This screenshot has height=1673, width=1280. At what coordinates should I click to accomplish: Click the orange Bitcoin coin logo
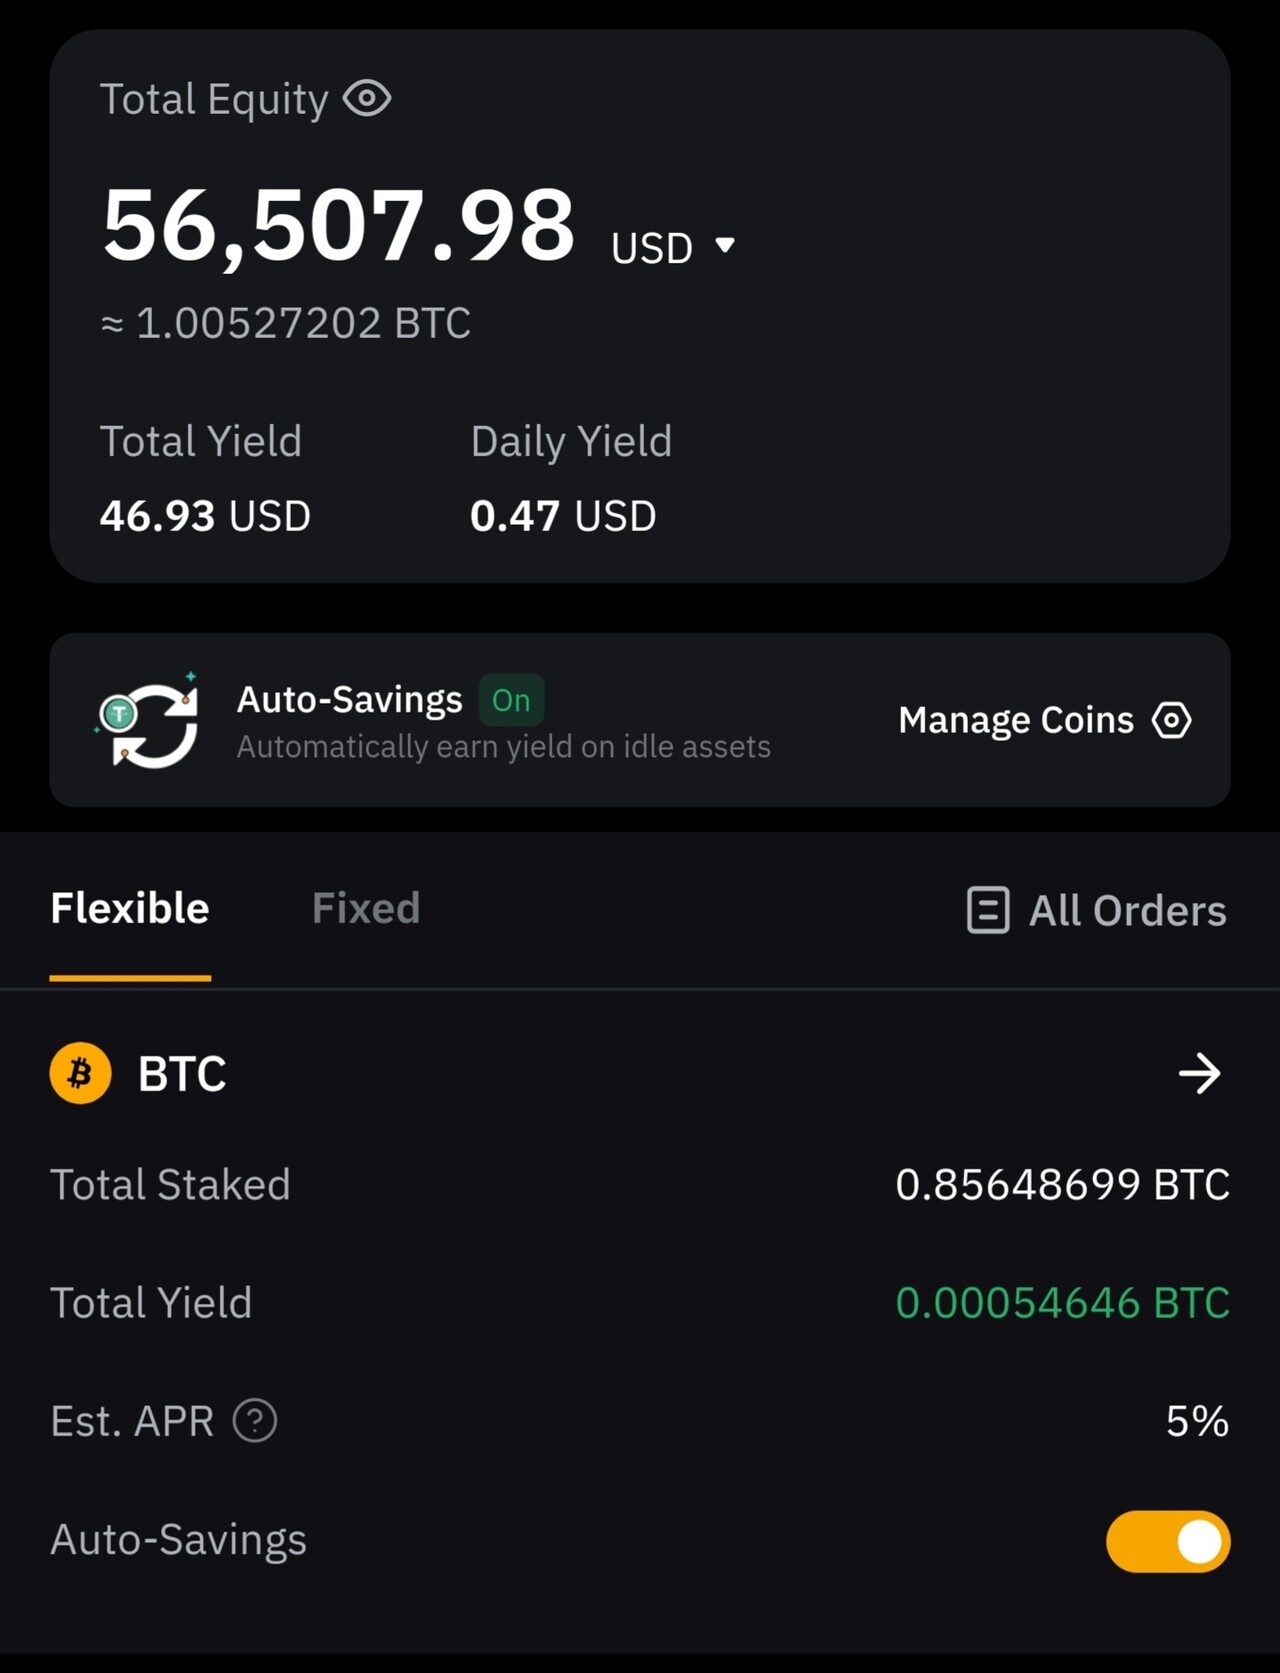(x=81, y=1073)
